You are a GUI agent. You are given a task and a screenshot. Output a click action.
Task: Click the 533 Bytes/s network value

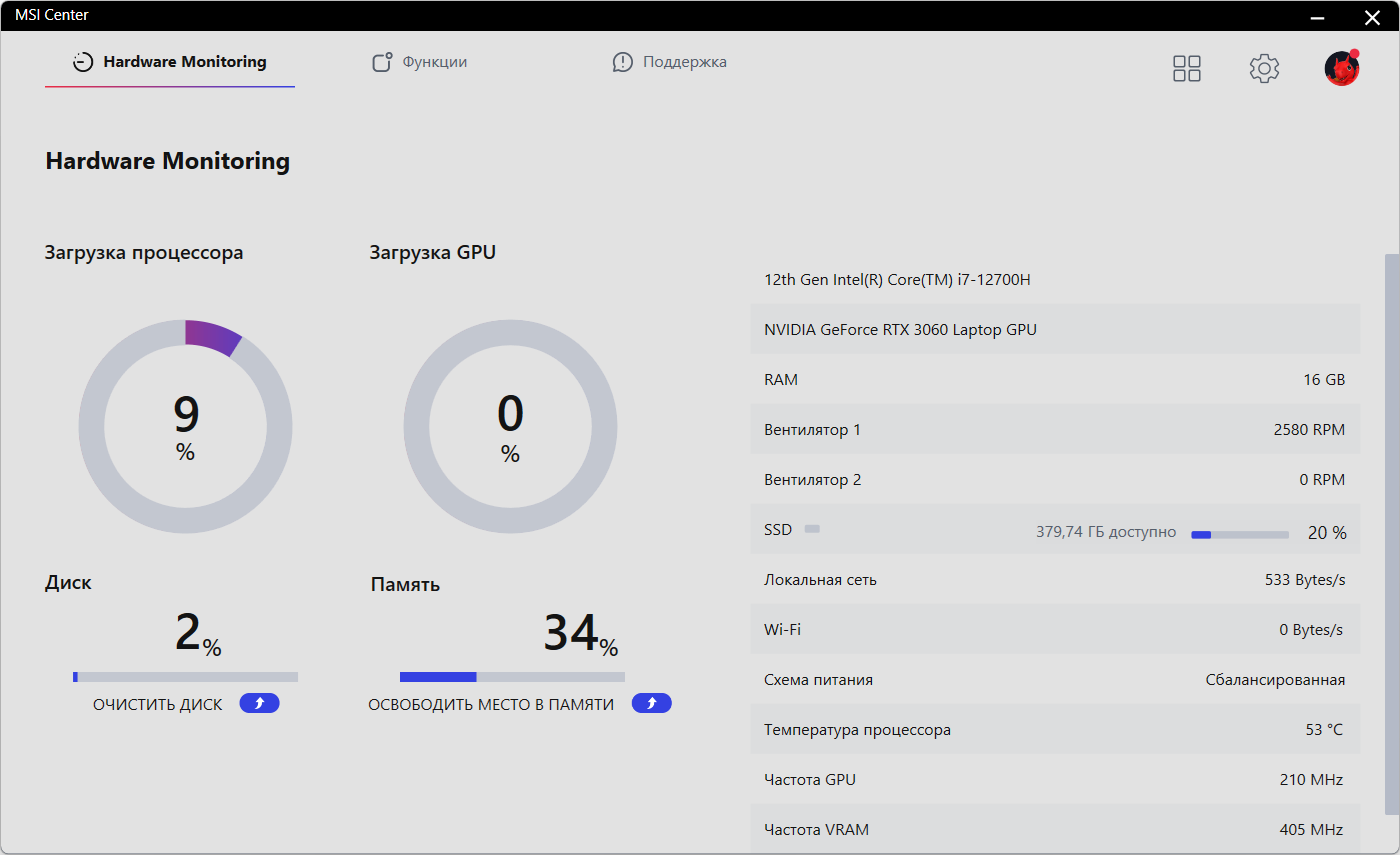[1305, 580]
